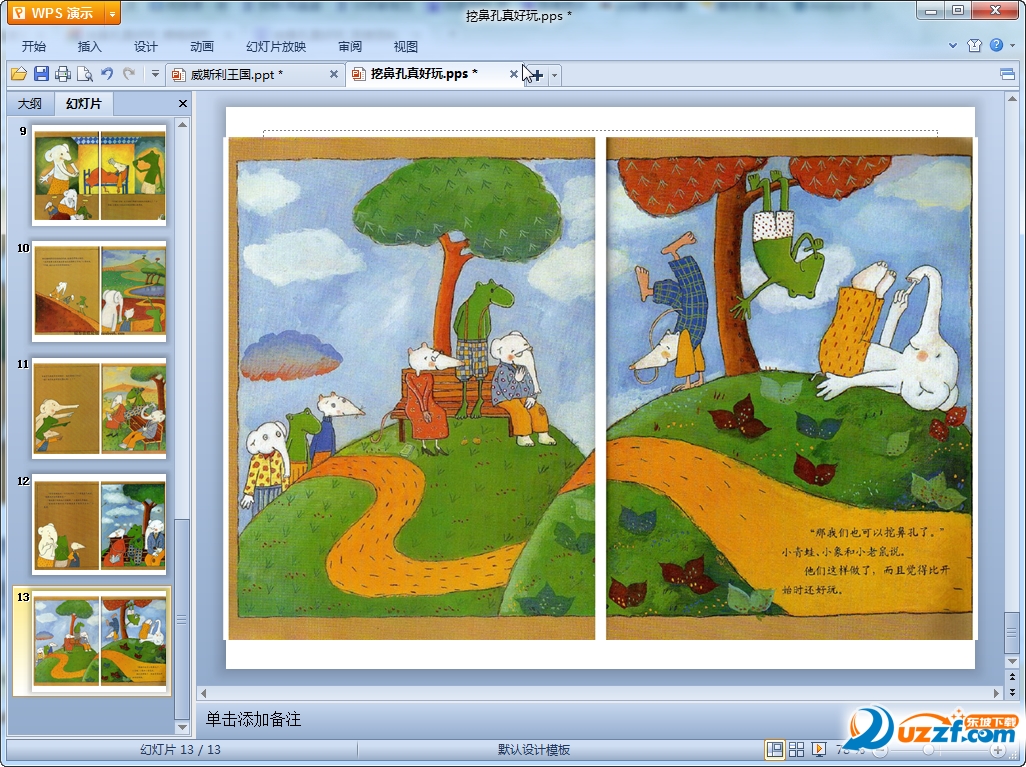This screenshot has width=1026, height=767.
Task: Click the Open file folder icon
Action: (x=18, y=74)
